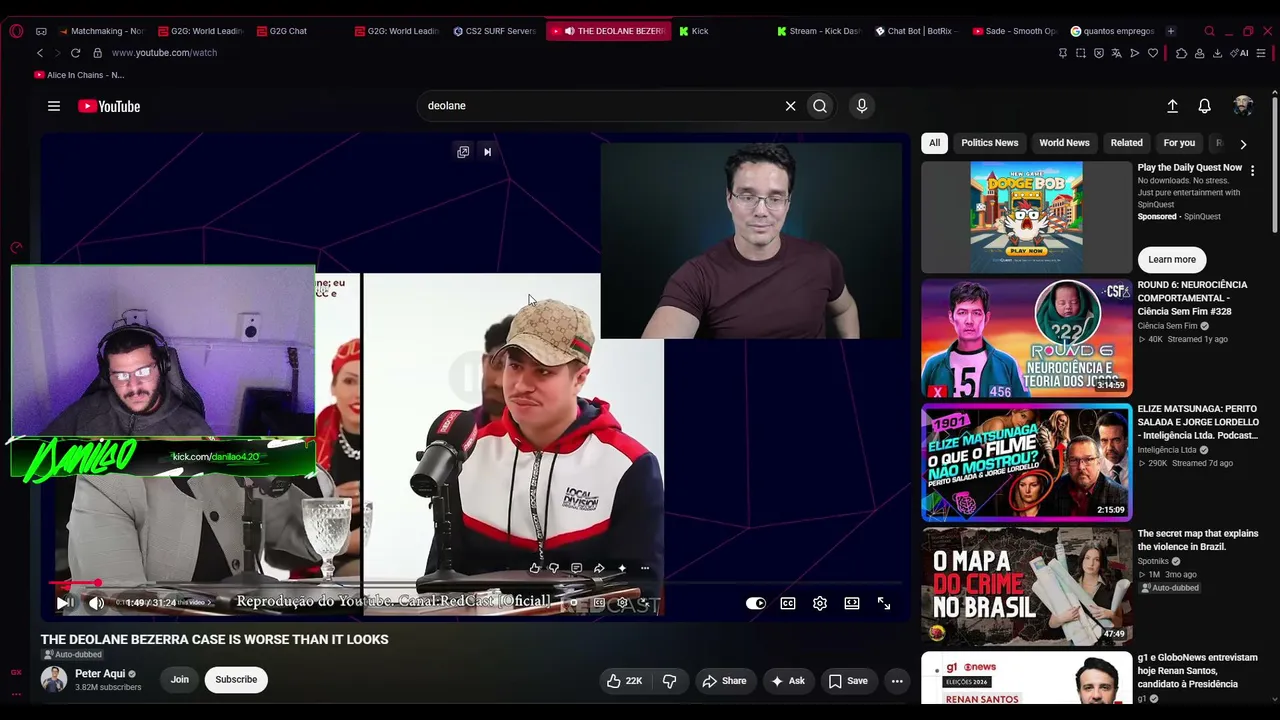
Task: Like the video showing 22K likes
Action: (x=624, y=681)
